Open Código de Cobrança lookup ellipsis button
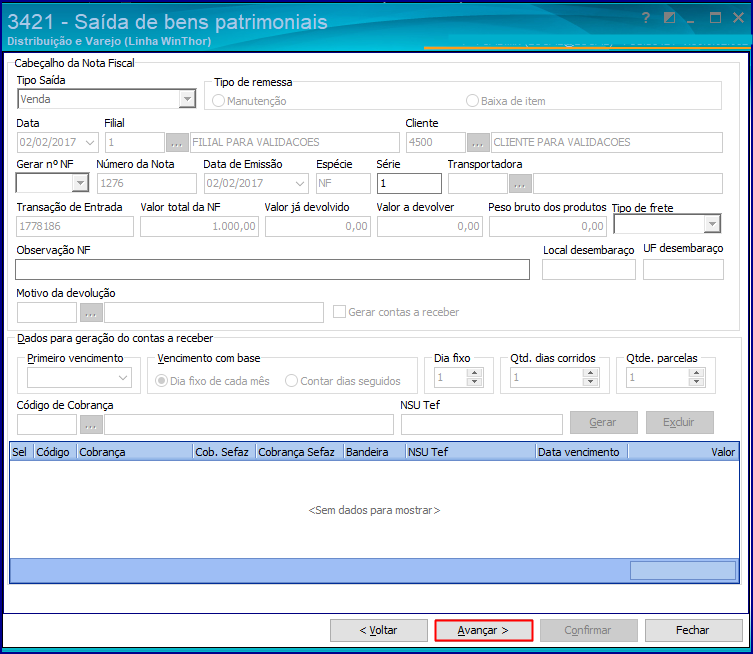The width and height of the screenshot is (753, 654). pos(91,424)
